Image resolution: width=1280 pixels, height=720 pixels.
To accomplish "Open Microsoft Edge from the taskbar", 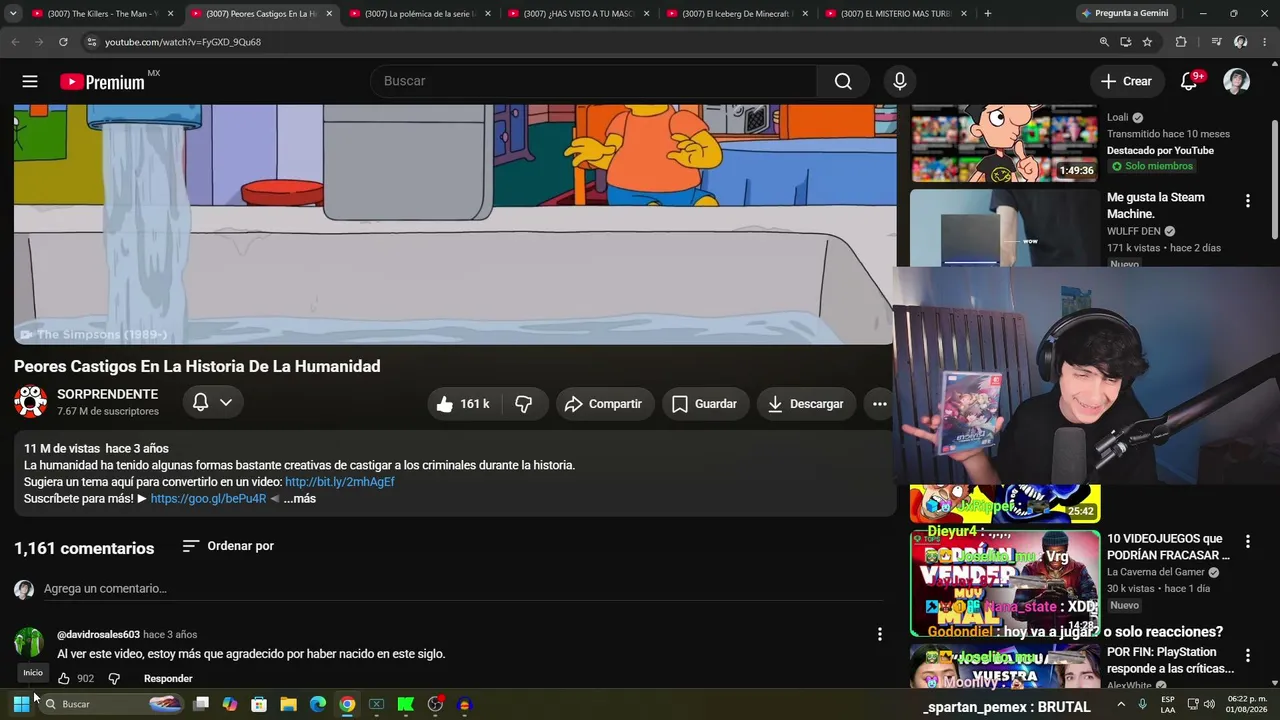I will (x=317, y=704).
